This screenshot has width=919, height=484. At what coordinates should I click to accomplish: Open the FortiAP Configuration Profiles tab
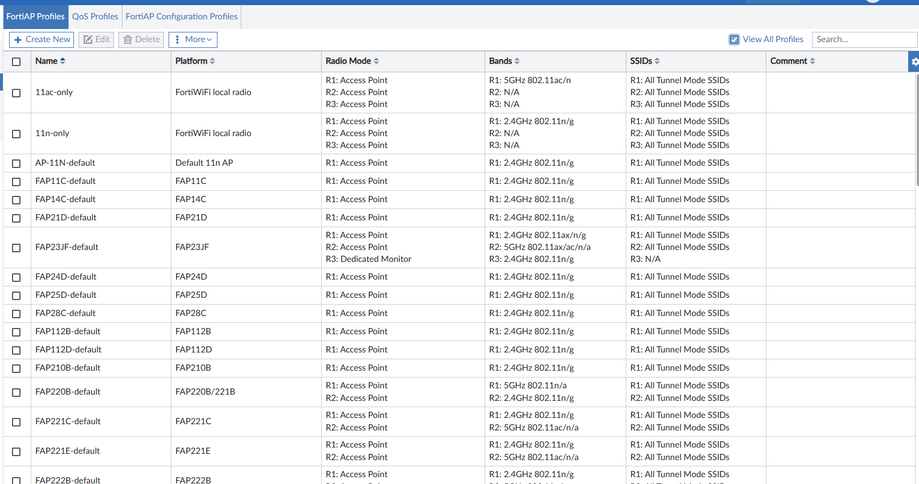click(x=182, y=16)
